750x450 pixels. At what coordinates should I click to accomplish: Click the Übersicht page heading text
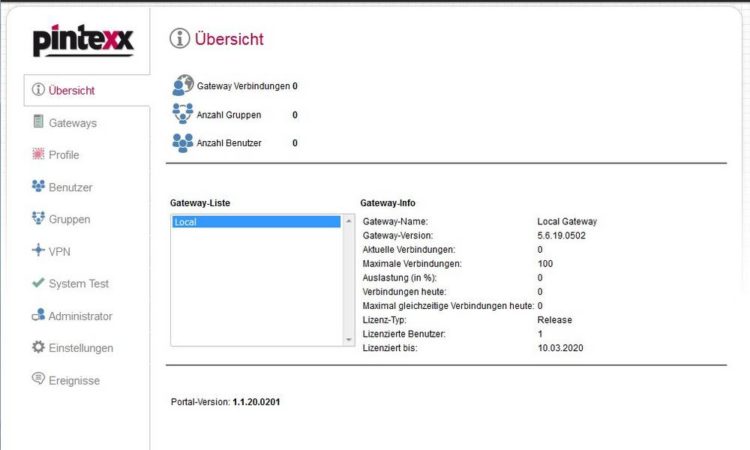(229, 39)
